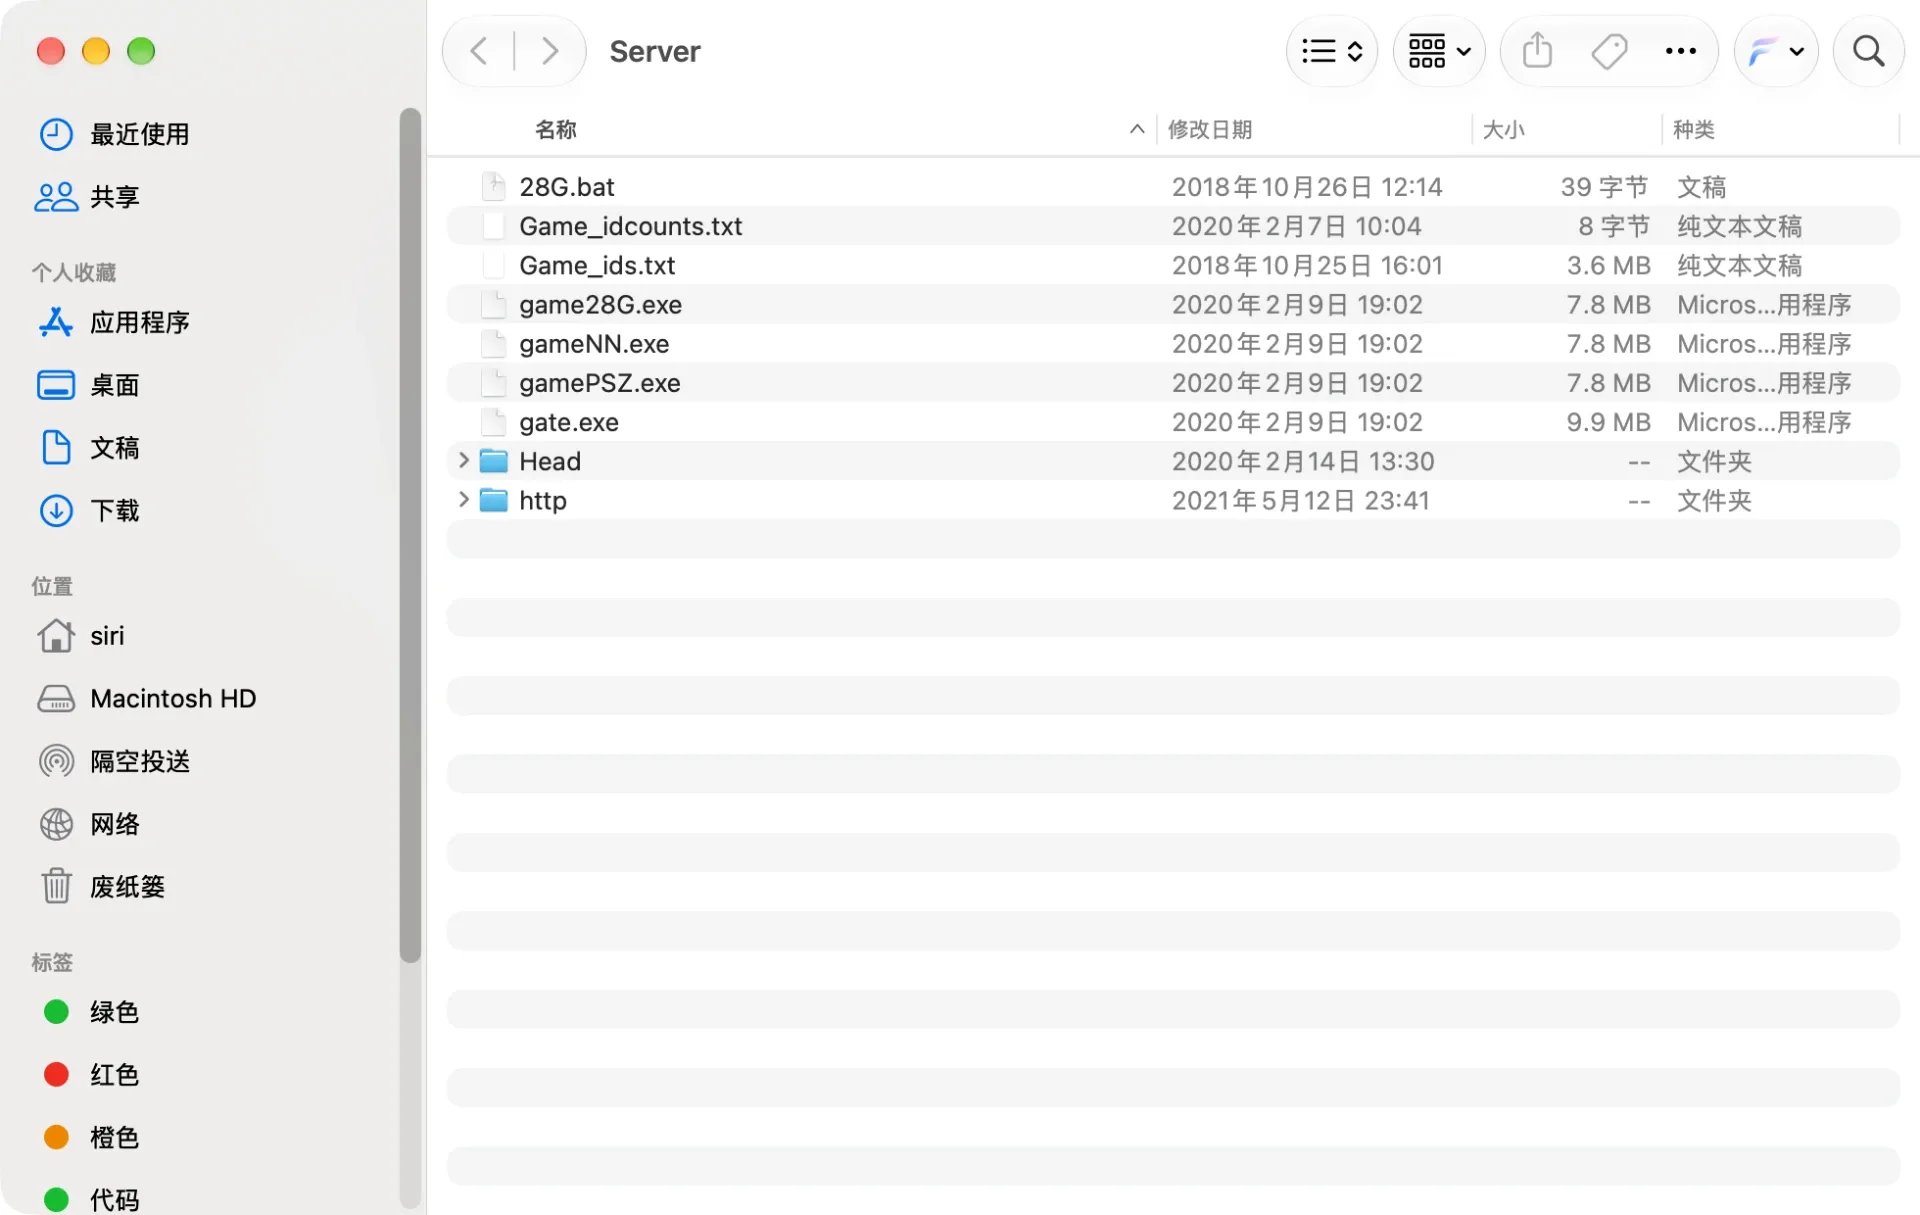The width and height of the screenshot is (1920, 1215).
Task: Open 最近使用 in the sidebar
Action: click(x=114, y=134)
